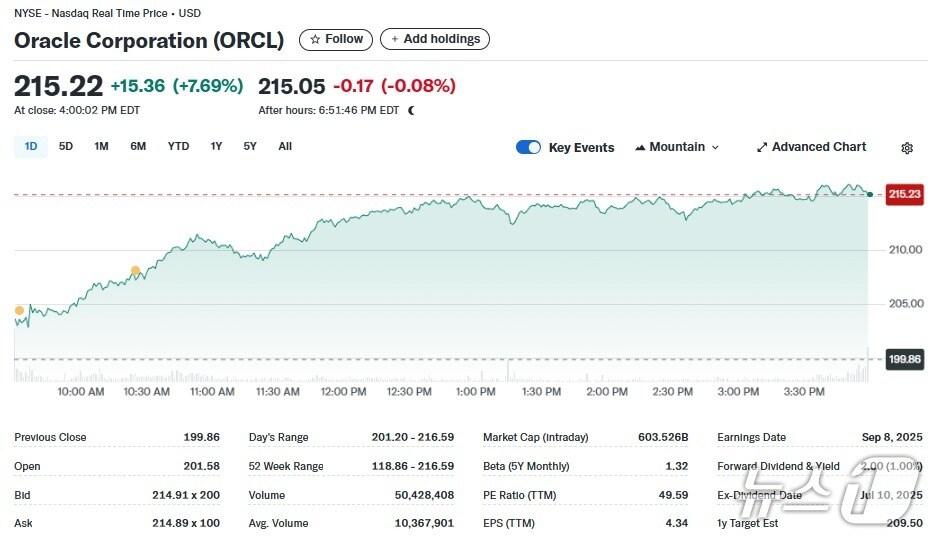Toggle the Key Events switch
The image size is (933, 538).
coord(528,147)
